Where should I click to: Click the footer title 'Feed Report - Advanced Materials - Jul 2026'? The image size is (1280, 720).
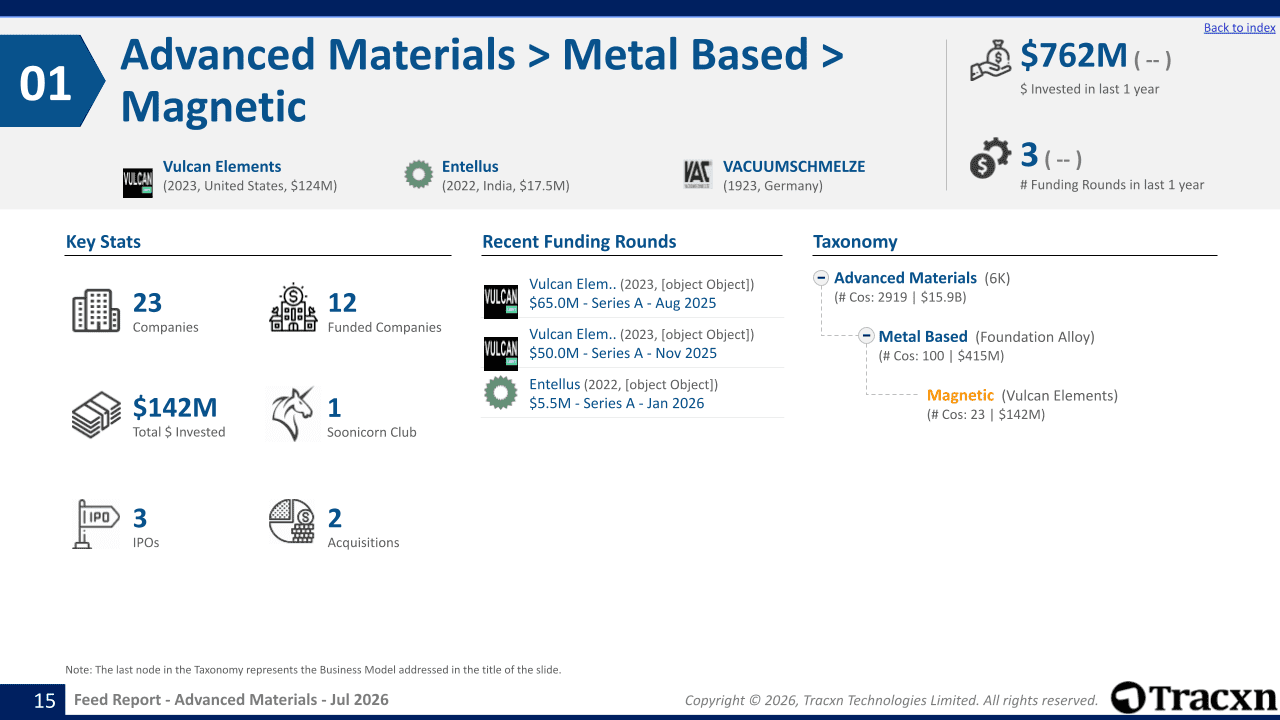tap(231, 700)
